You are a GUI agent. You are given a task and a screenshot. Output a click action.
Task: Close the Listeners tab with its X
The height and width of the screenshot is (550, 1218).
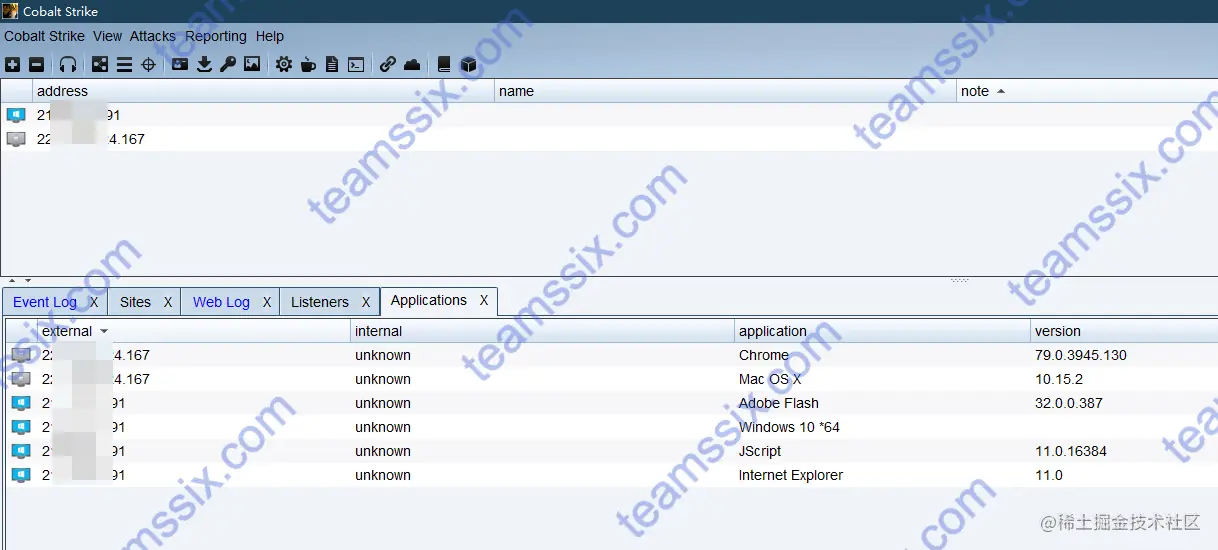[366, 302]
